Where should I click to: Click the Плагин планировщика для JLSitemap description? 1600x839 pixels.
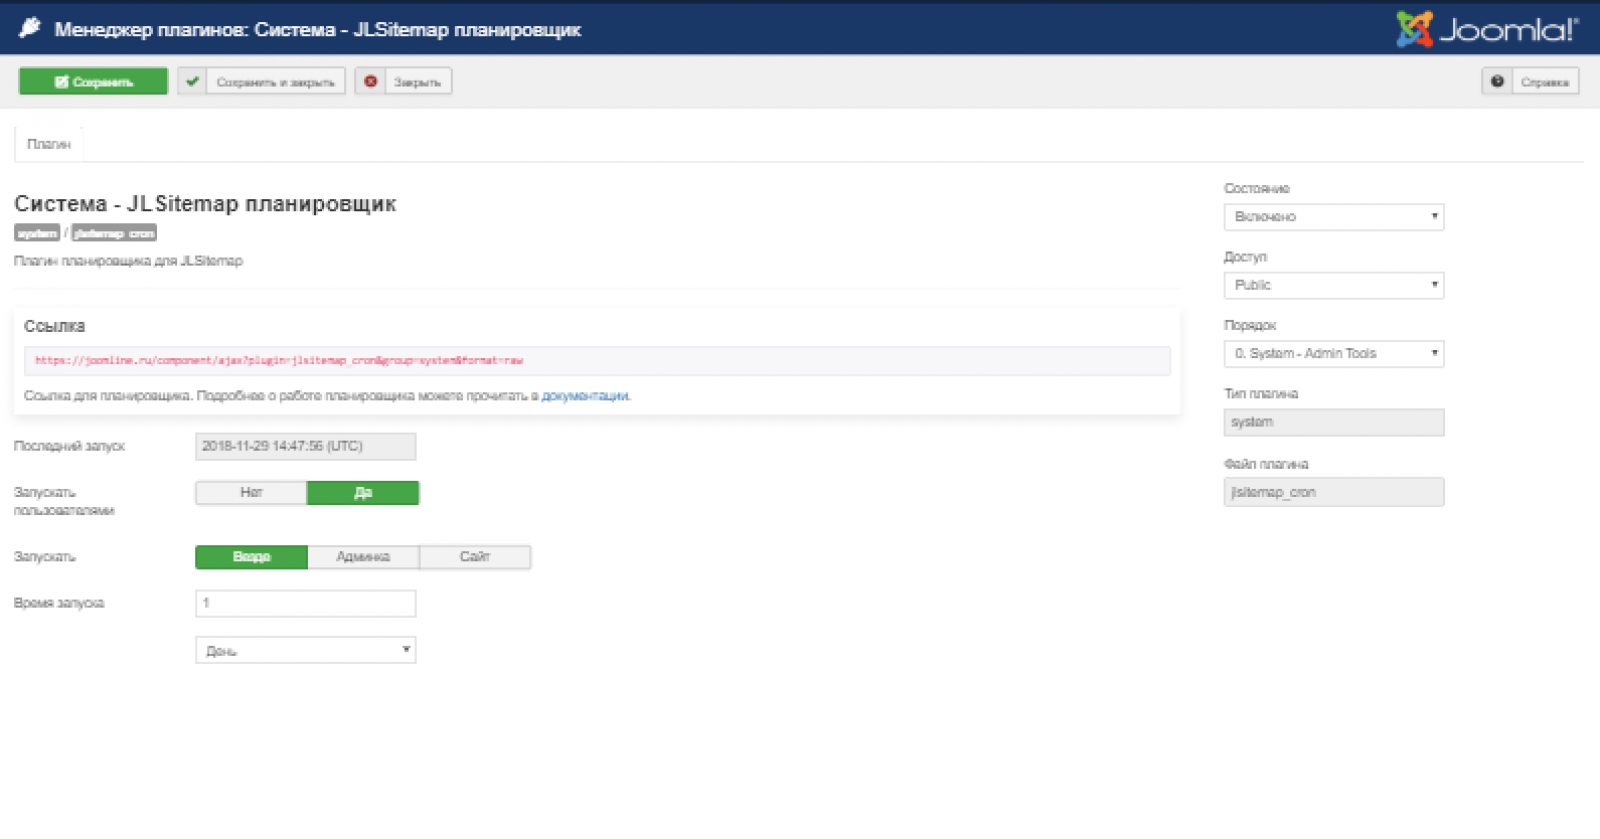coord(128,261)
